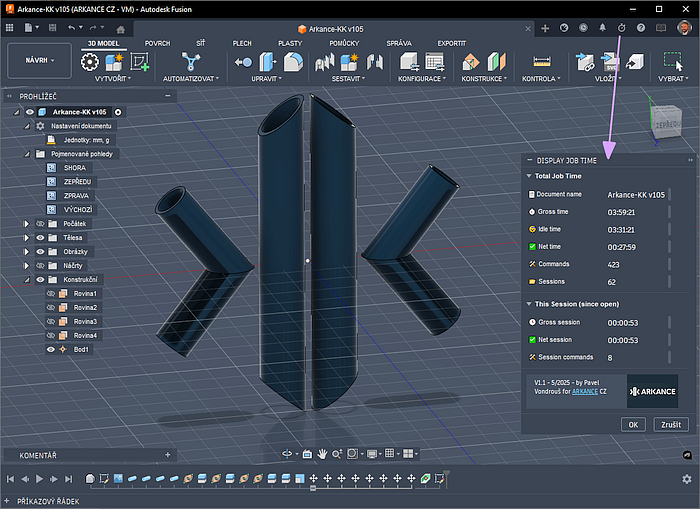This screenshot has height=509, width=700.
Task: Close the Arkance-KK v105 document tab
Action: coord(528,29)
